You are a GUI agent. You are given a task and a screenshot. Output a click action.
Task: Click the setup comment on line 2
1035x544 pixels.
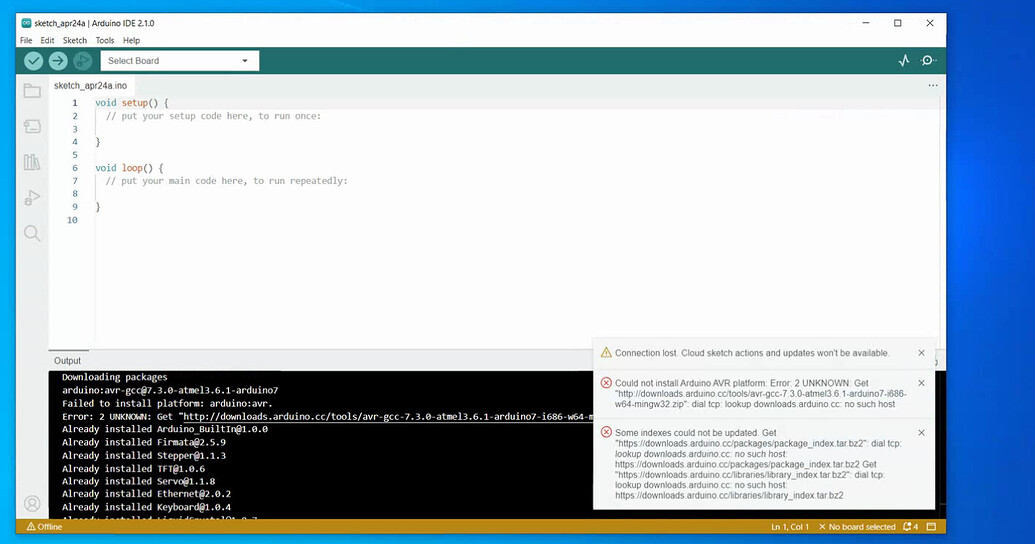tap(213, 116)
